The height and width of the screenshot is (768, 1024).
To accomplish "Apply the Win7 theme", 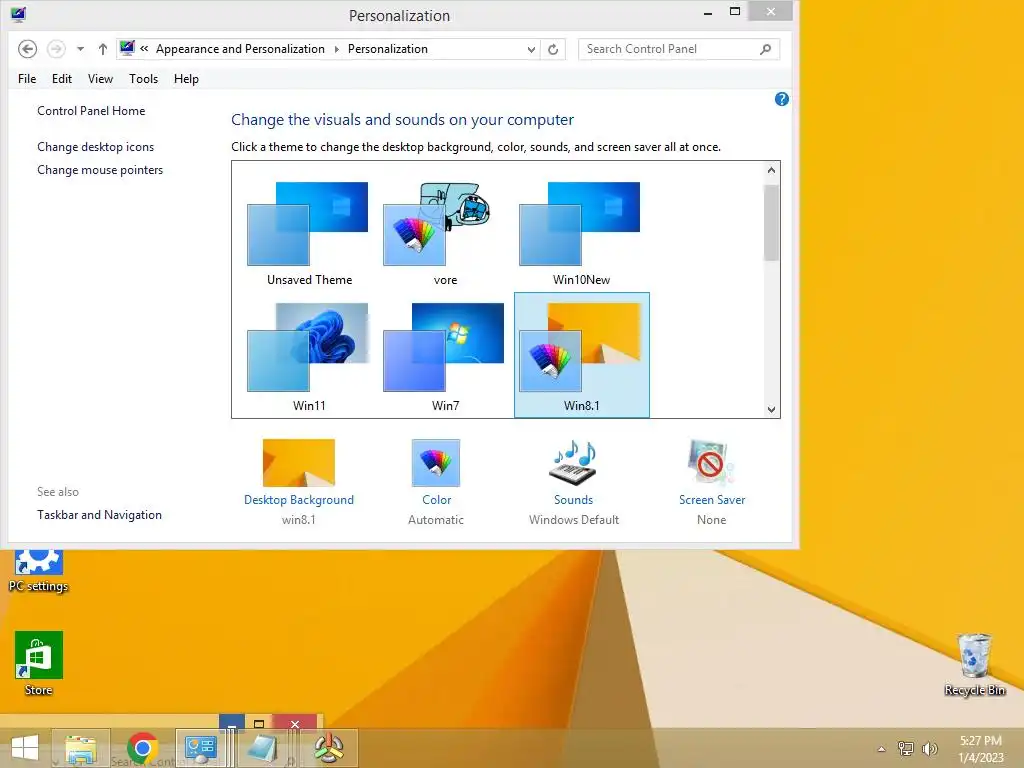I will click(445, 357).
